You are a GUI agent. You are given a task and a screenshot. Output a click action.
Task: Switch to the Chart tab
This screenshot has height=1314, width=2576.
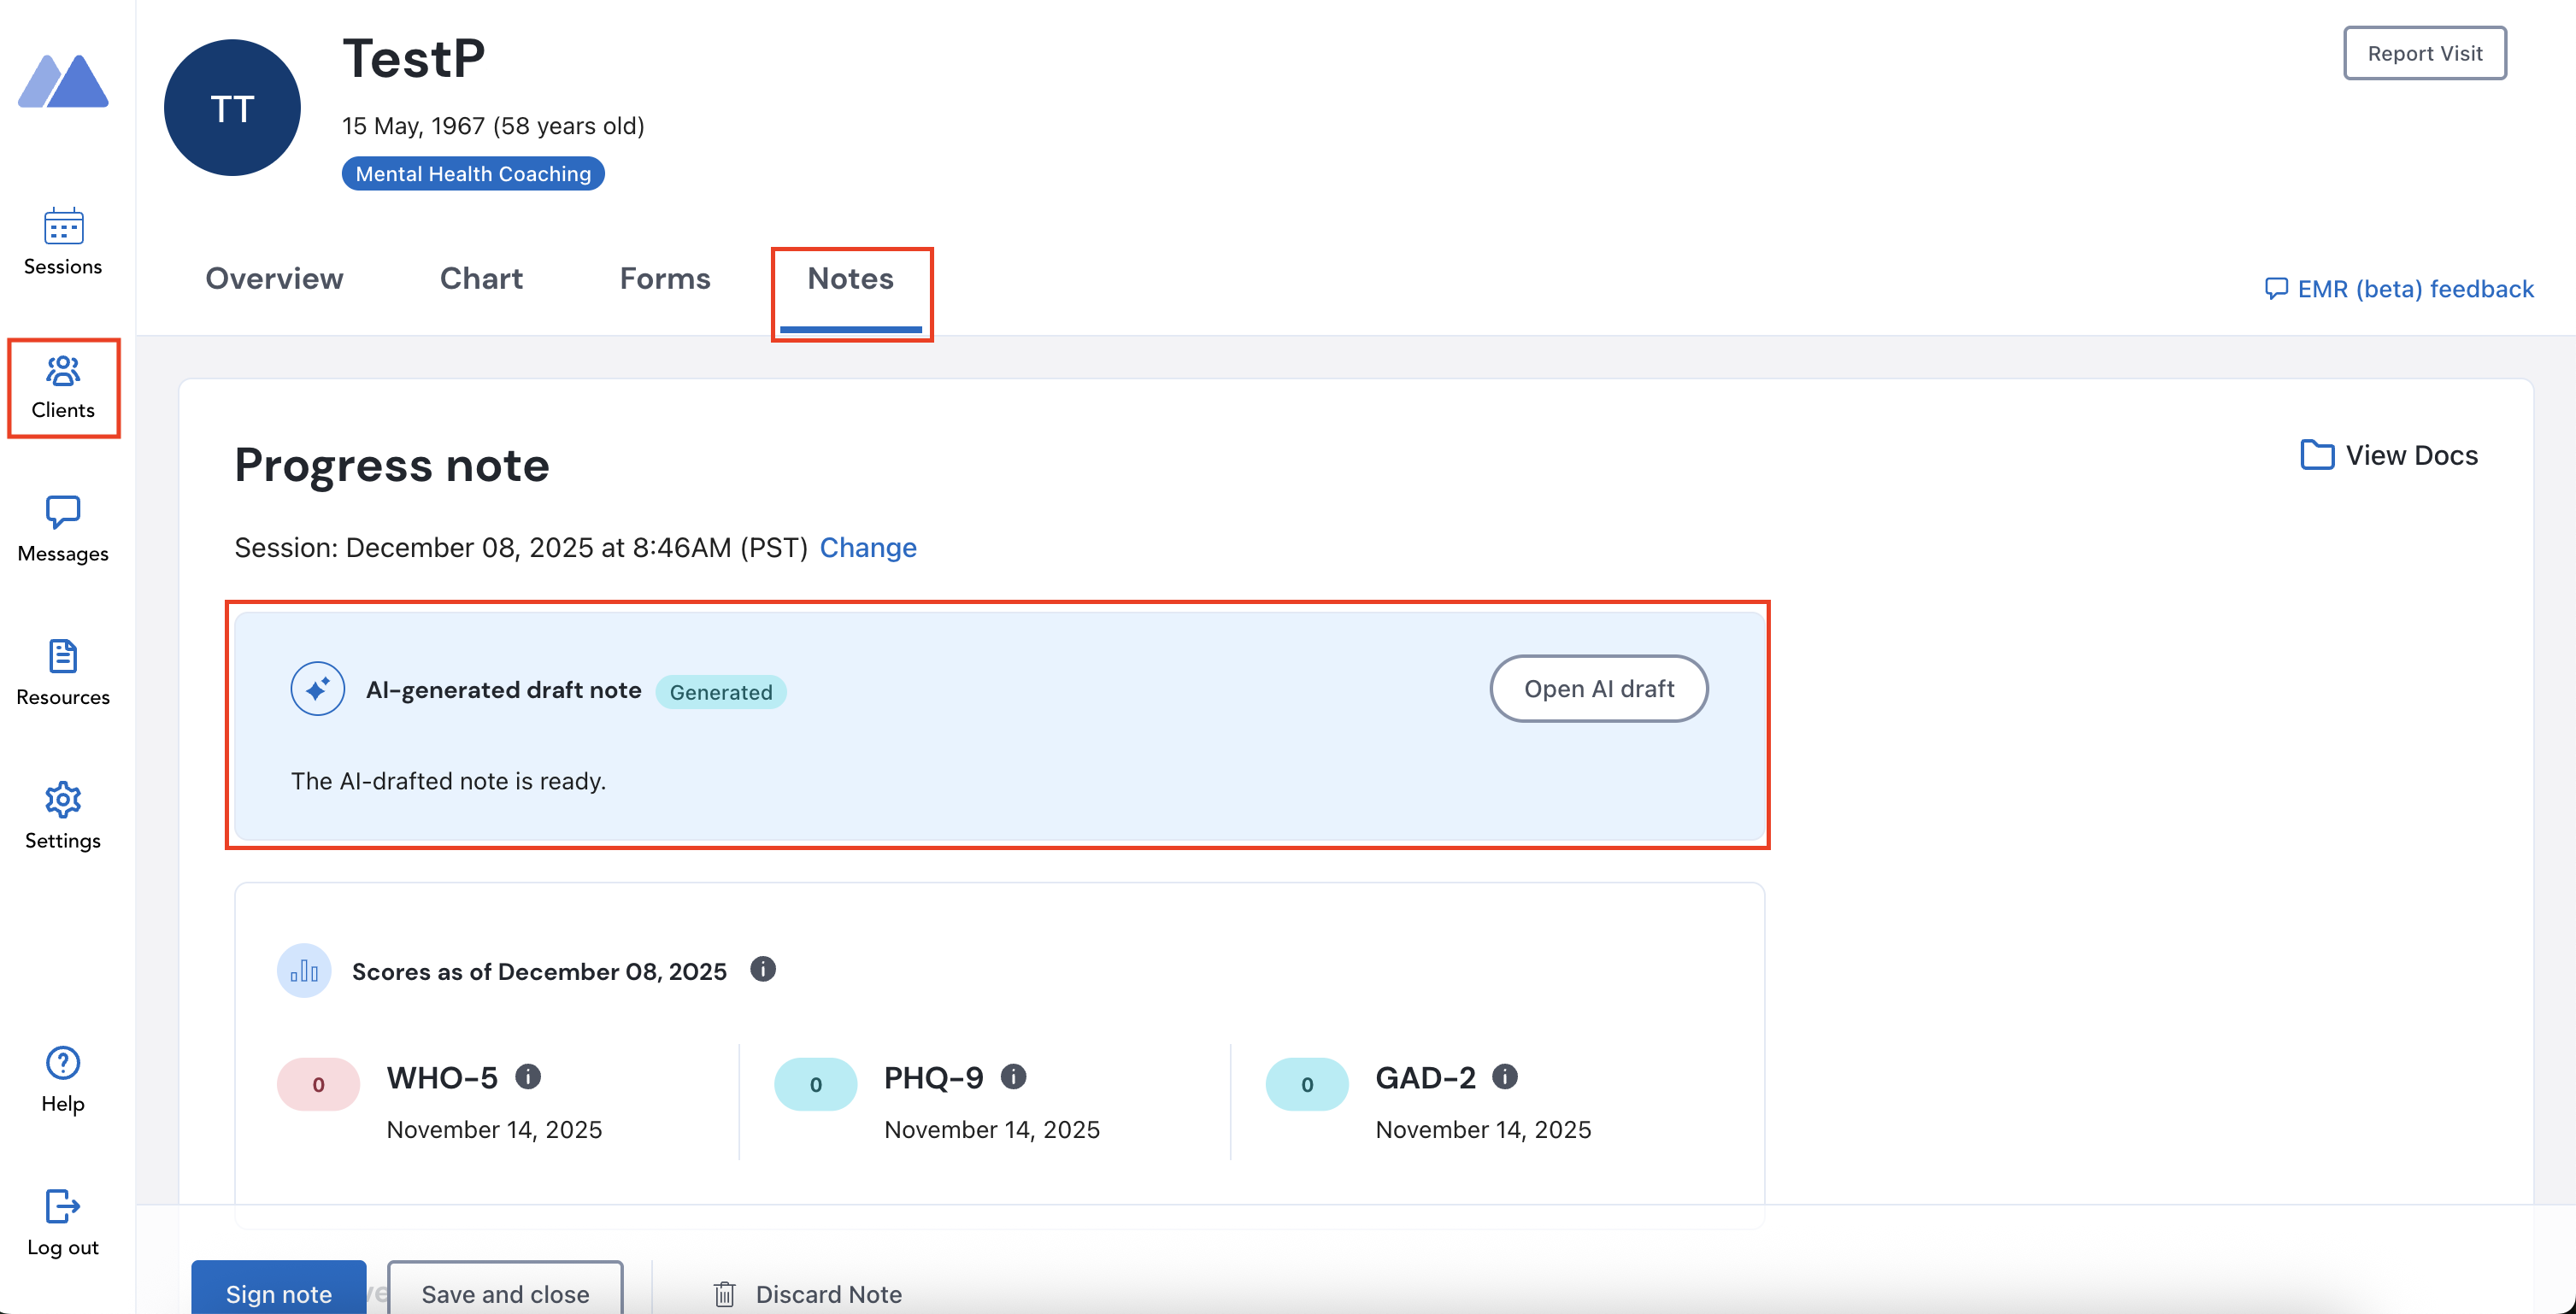pos(481,279)
